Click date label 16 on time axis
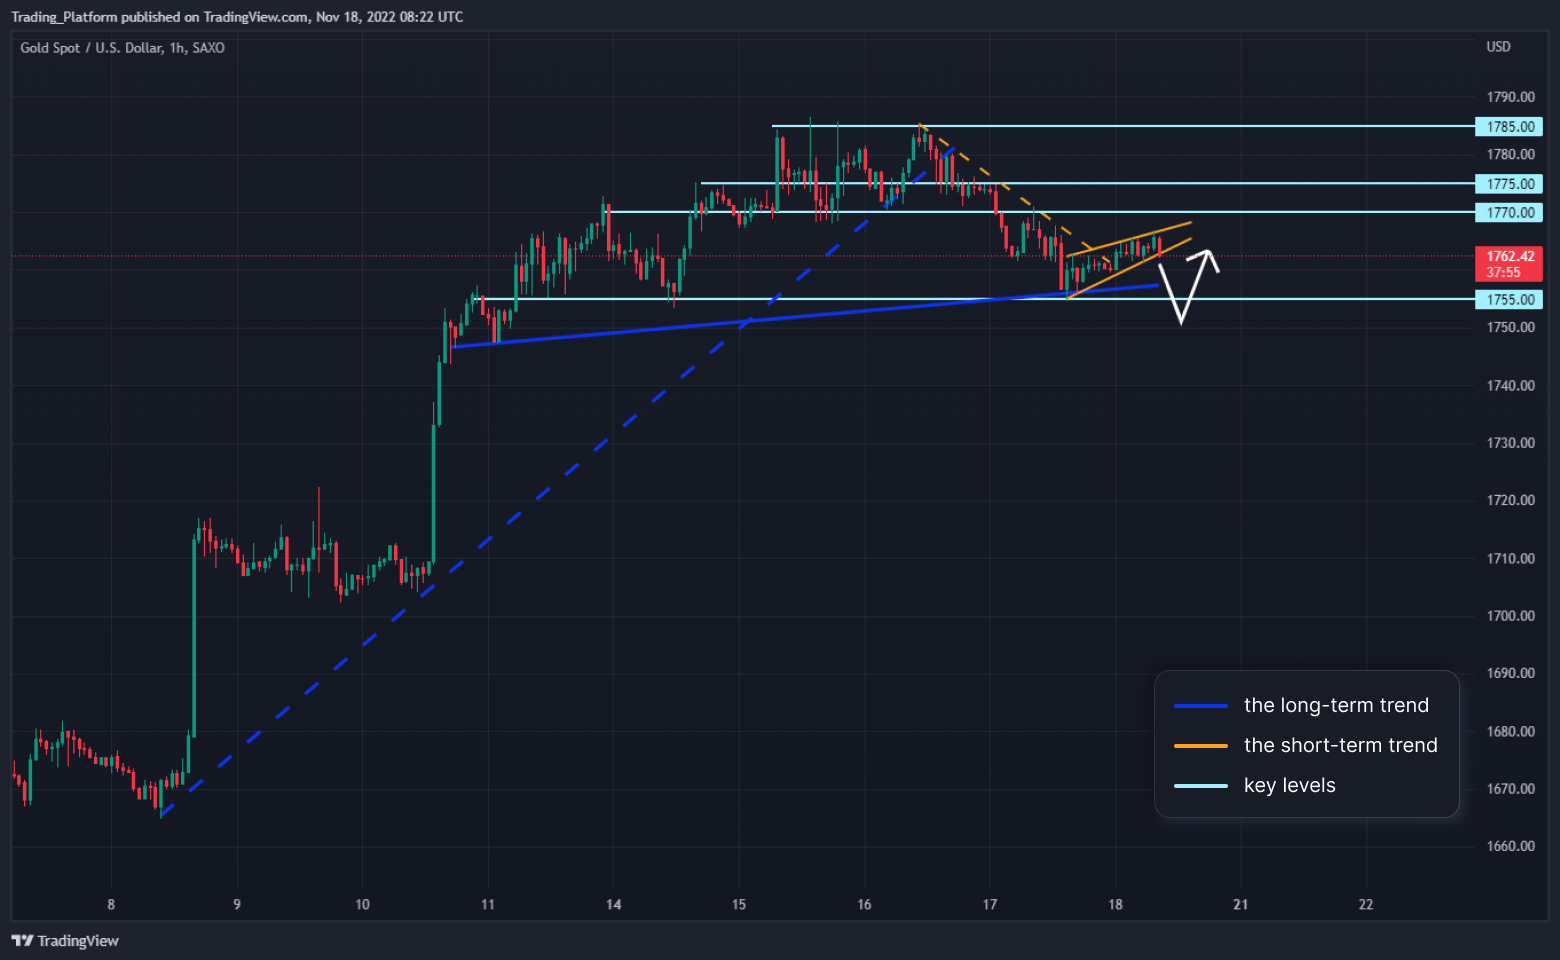 (x=864, y=905)
